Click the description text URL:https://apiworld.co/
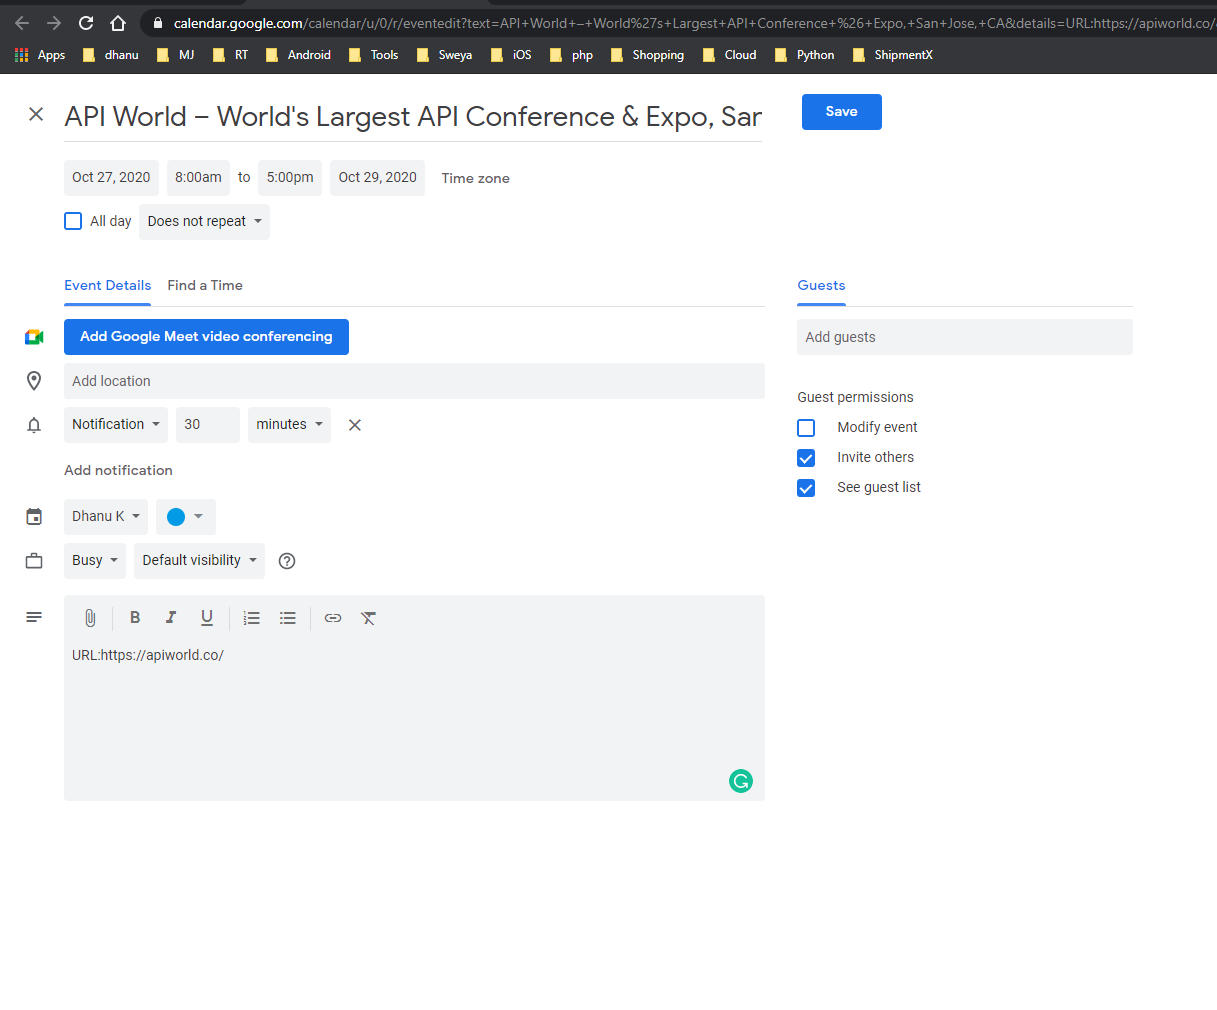Image resolution: width=1217 pixels, height=1010 pixels. point(148,655)
